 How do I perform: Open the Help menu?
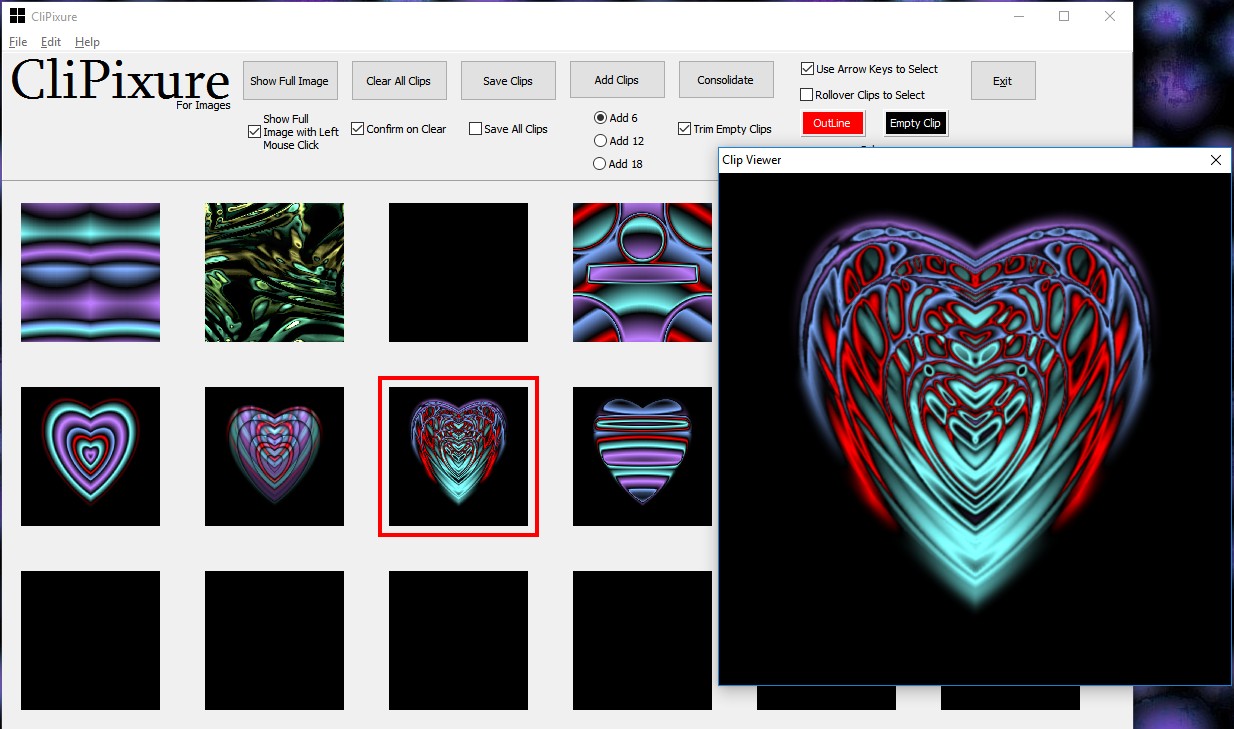(x=88, y=42)
